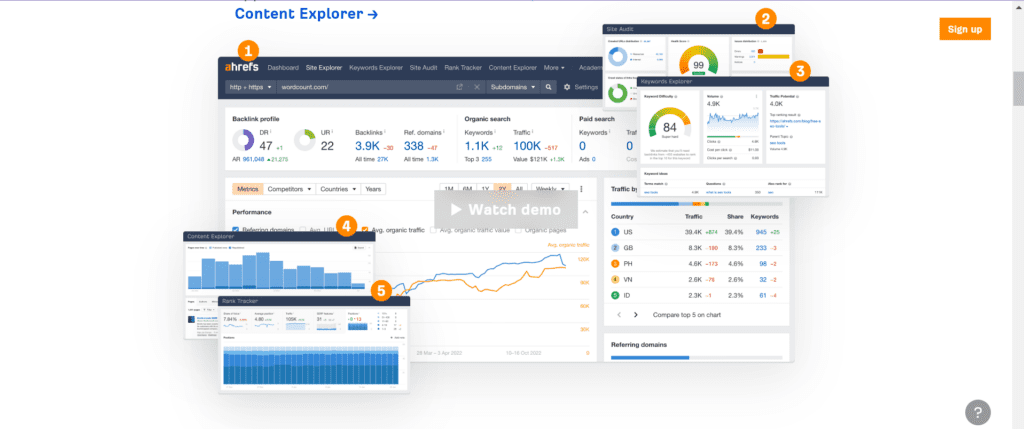Click orange number 2 marker on Site Audit
This screenshot has height=429, width=1024.
[766, 17]
